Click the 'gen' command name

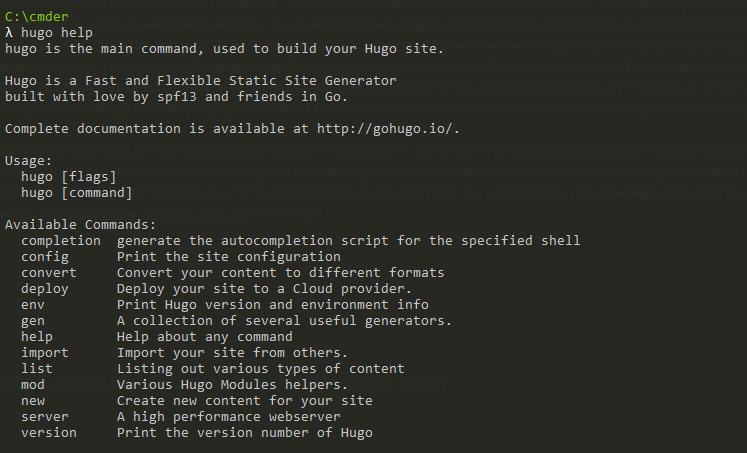coord(33,320)
